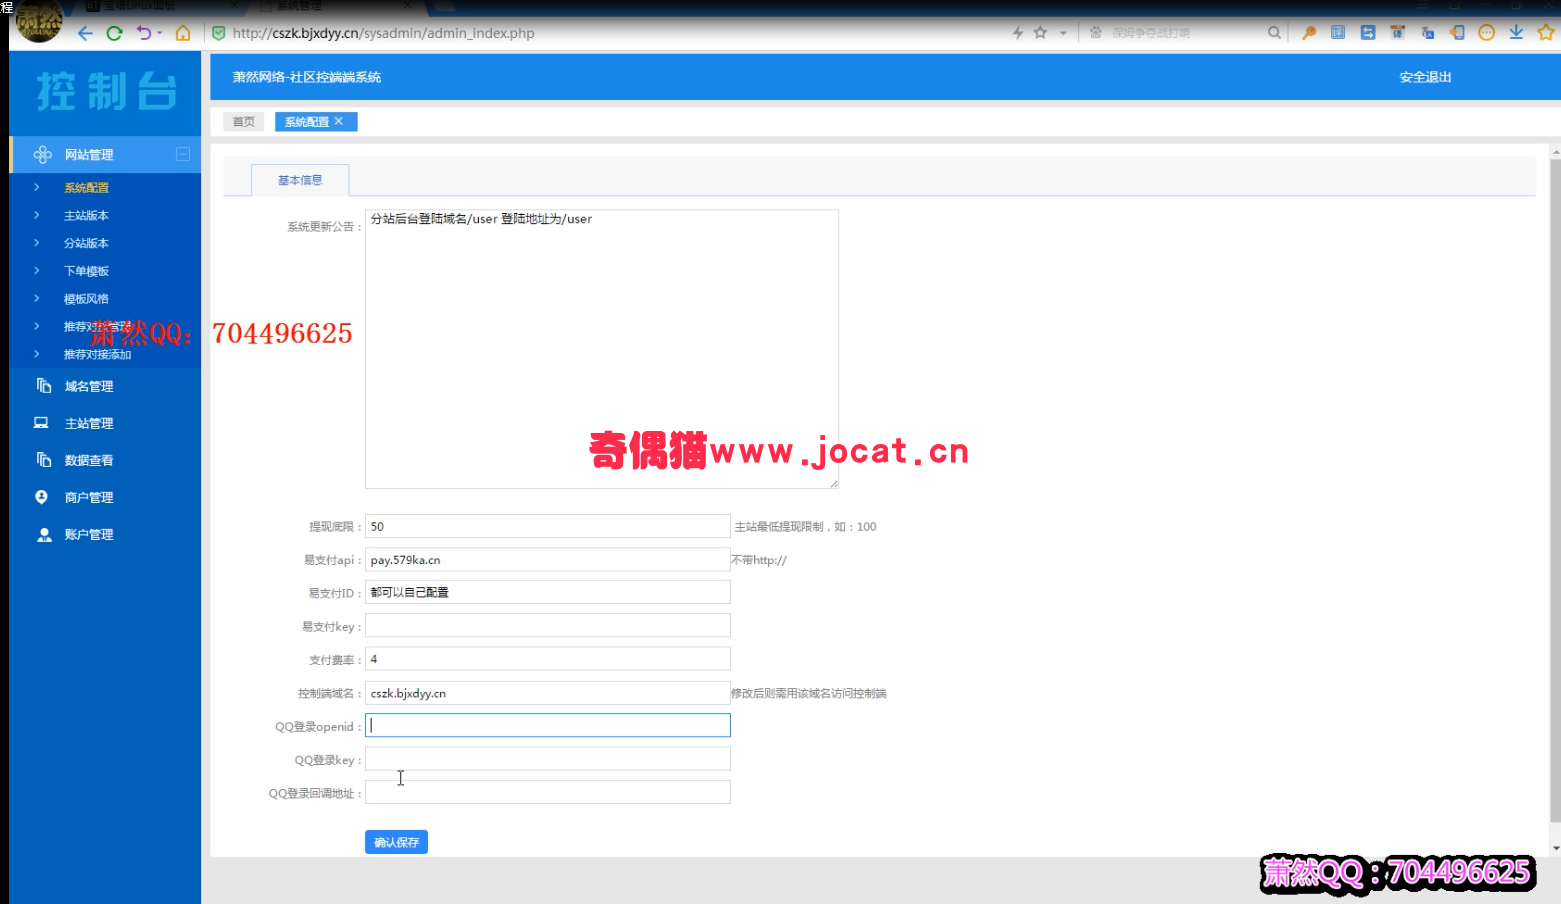1561x904 pixels.
Task: Switch to the 首页 tab
Action: click(x=243, y=122)
